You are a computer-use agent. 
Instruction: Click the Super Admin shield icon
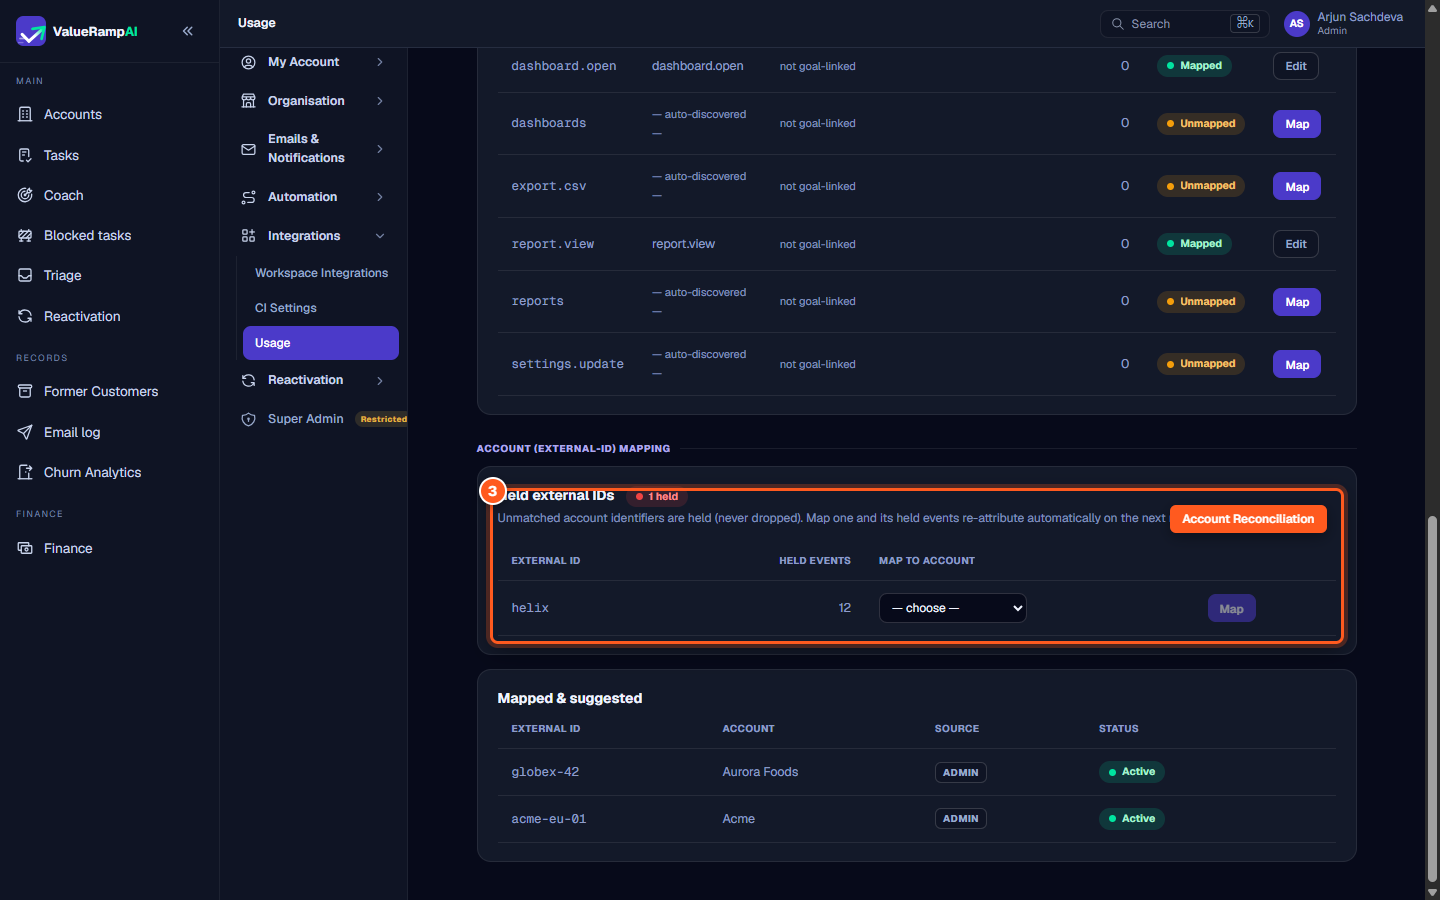point(248,419)
